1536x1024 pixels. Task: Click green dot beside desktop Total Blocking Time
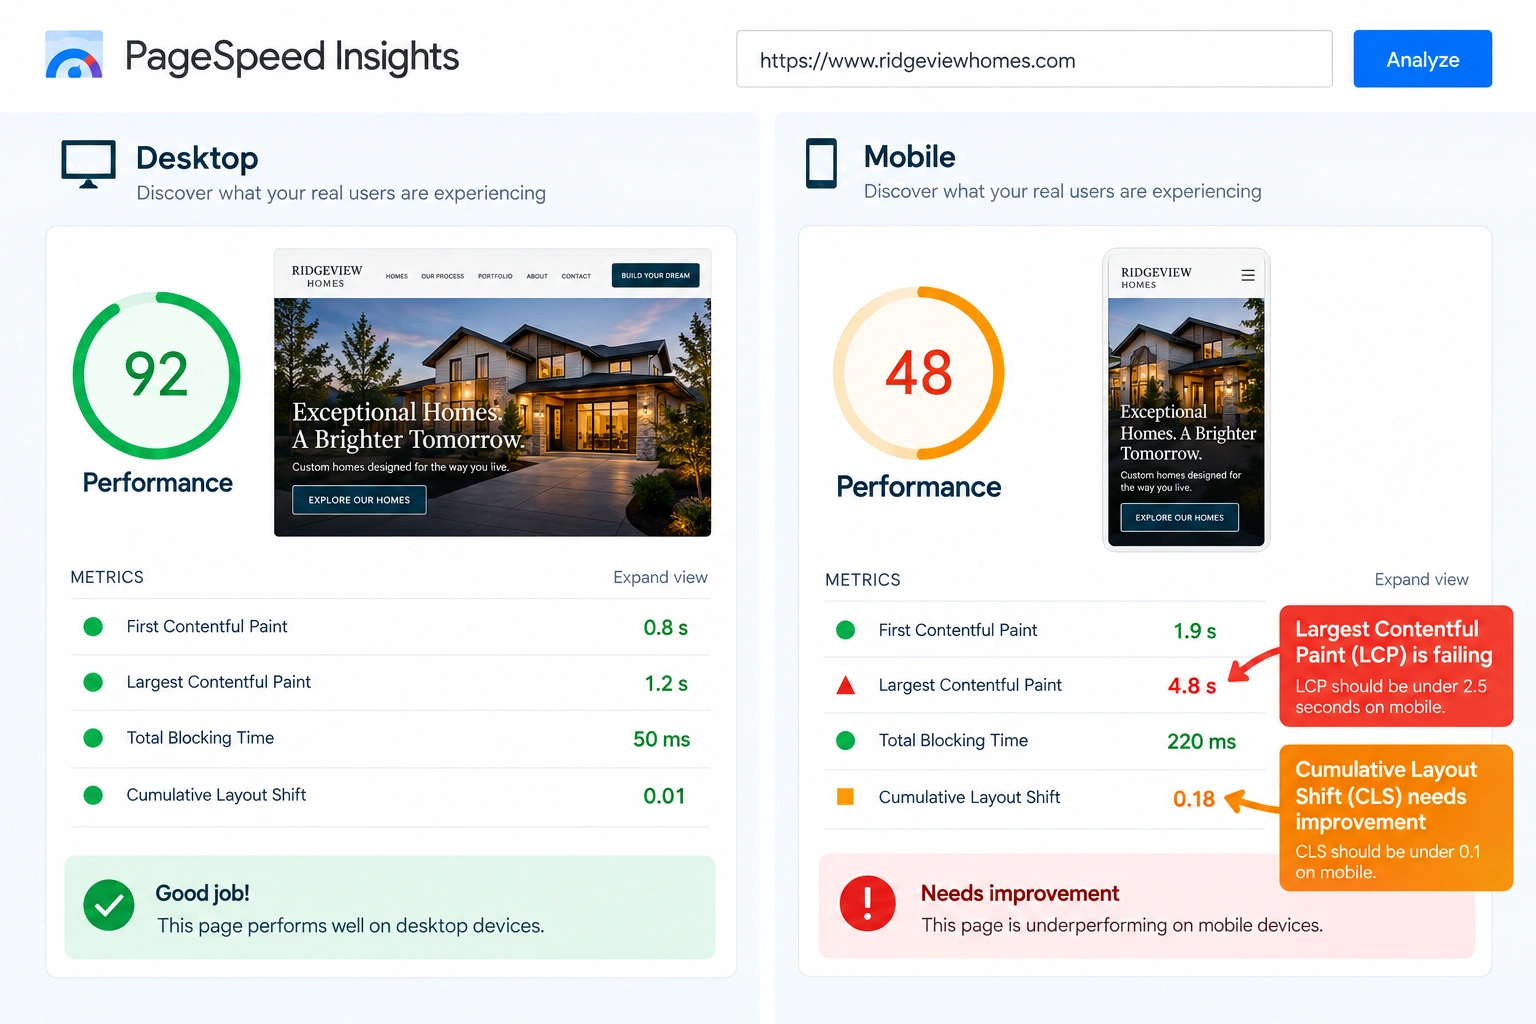pyautogui.click(x=93, y=738)
